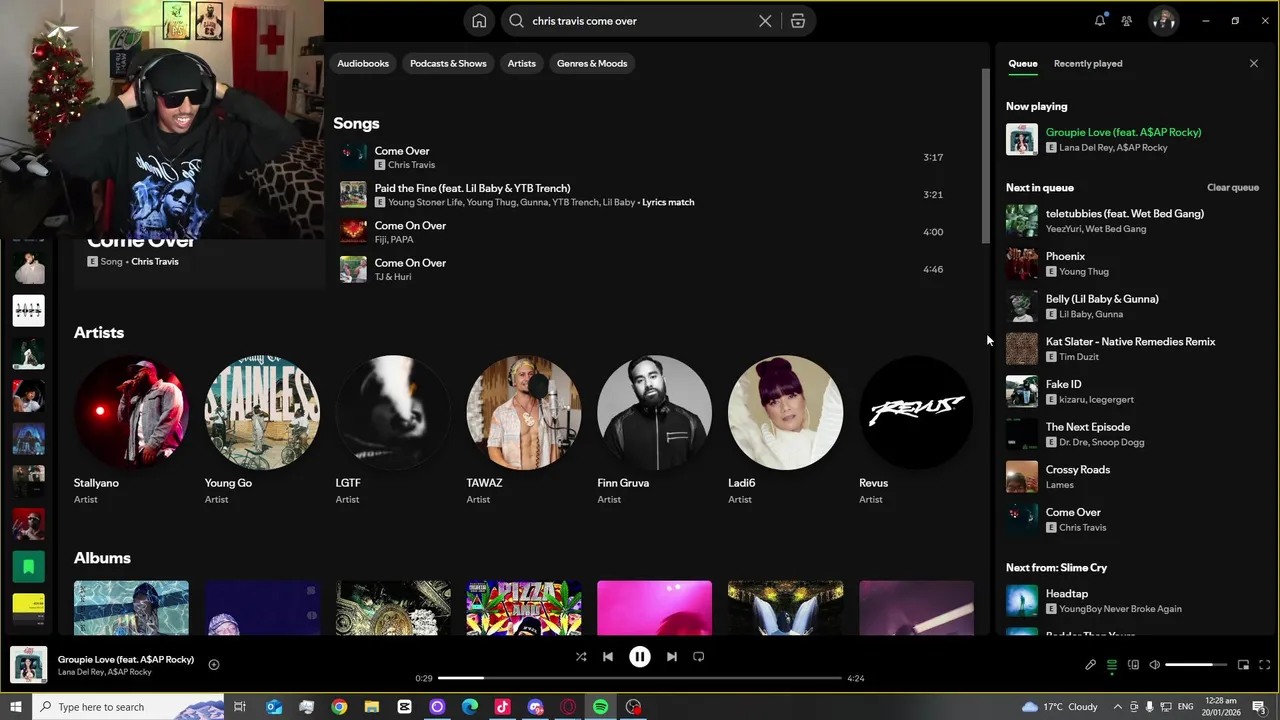
Task: Select Belly (Lil Baby & Gunna) in queue
Action: pyautogui.click(x=1133, y=306)
